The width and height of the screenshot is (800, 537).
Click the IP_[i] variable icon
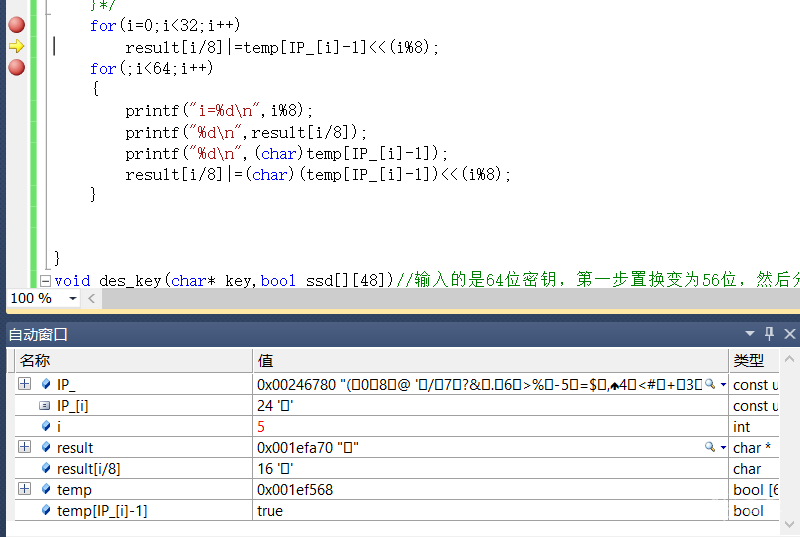[x=44, y=405]
